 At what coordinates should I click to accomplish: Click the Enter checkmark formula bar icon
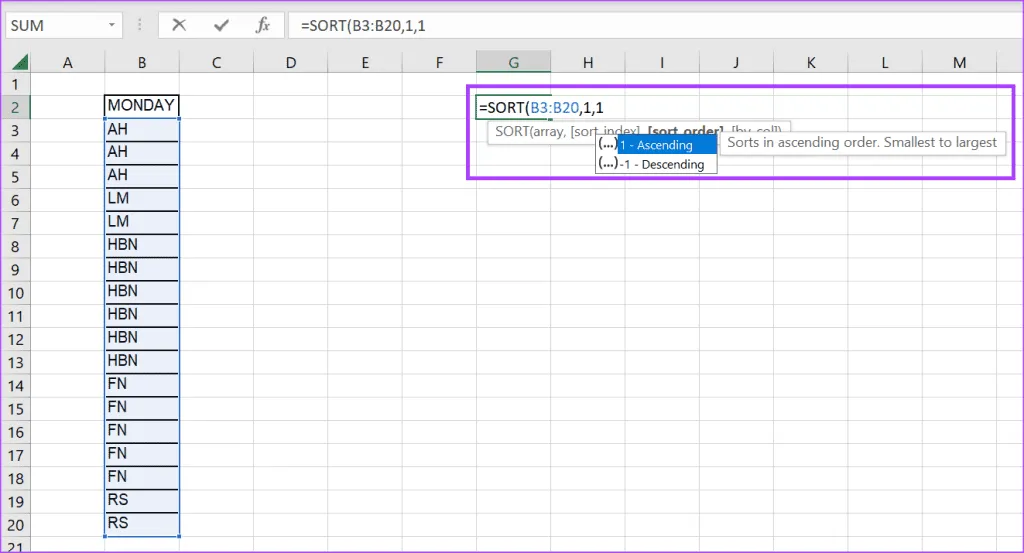point(221,26)
